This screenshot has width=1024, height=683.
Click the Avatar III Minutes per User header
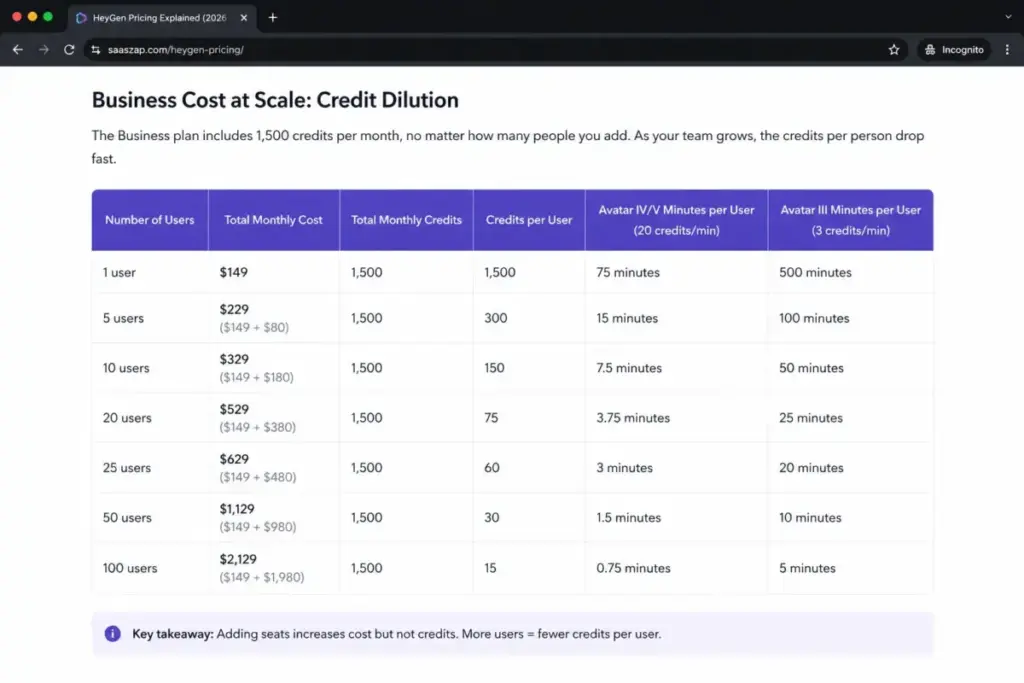pyautogui.click(x=850, y=220)
